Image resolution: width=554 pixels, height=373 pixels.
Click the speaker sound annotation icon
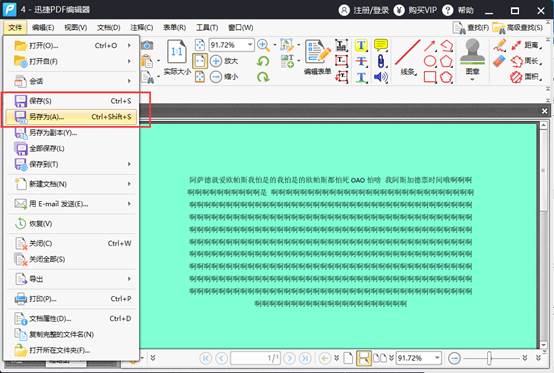point(381,77)
